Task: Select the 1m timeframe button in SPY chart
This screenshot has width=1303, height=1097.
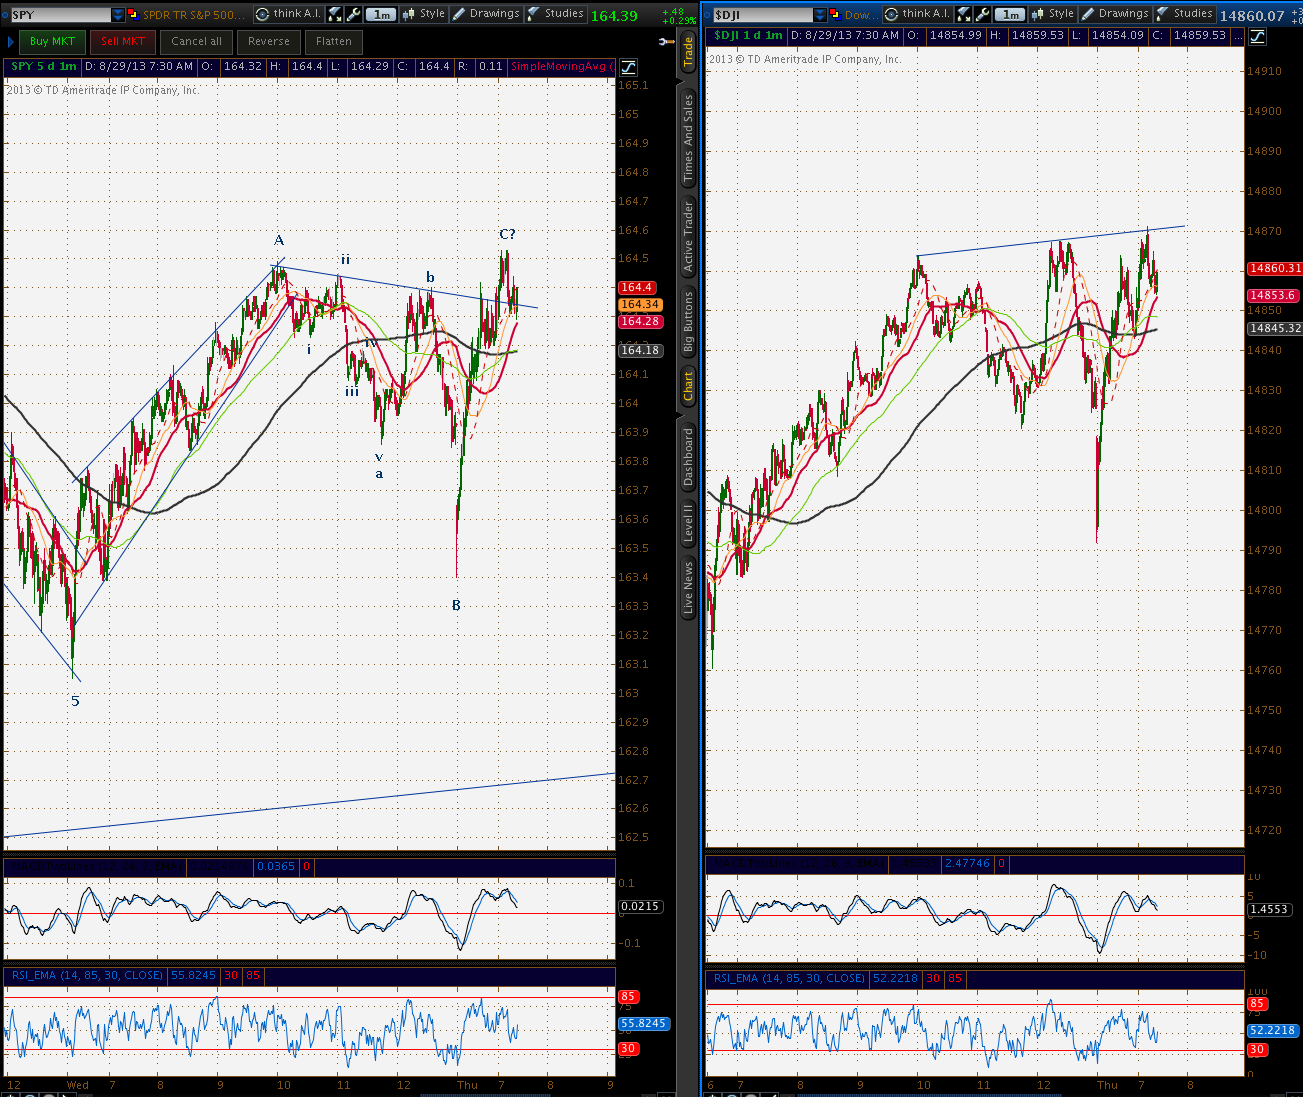Action: click(381, 14)
